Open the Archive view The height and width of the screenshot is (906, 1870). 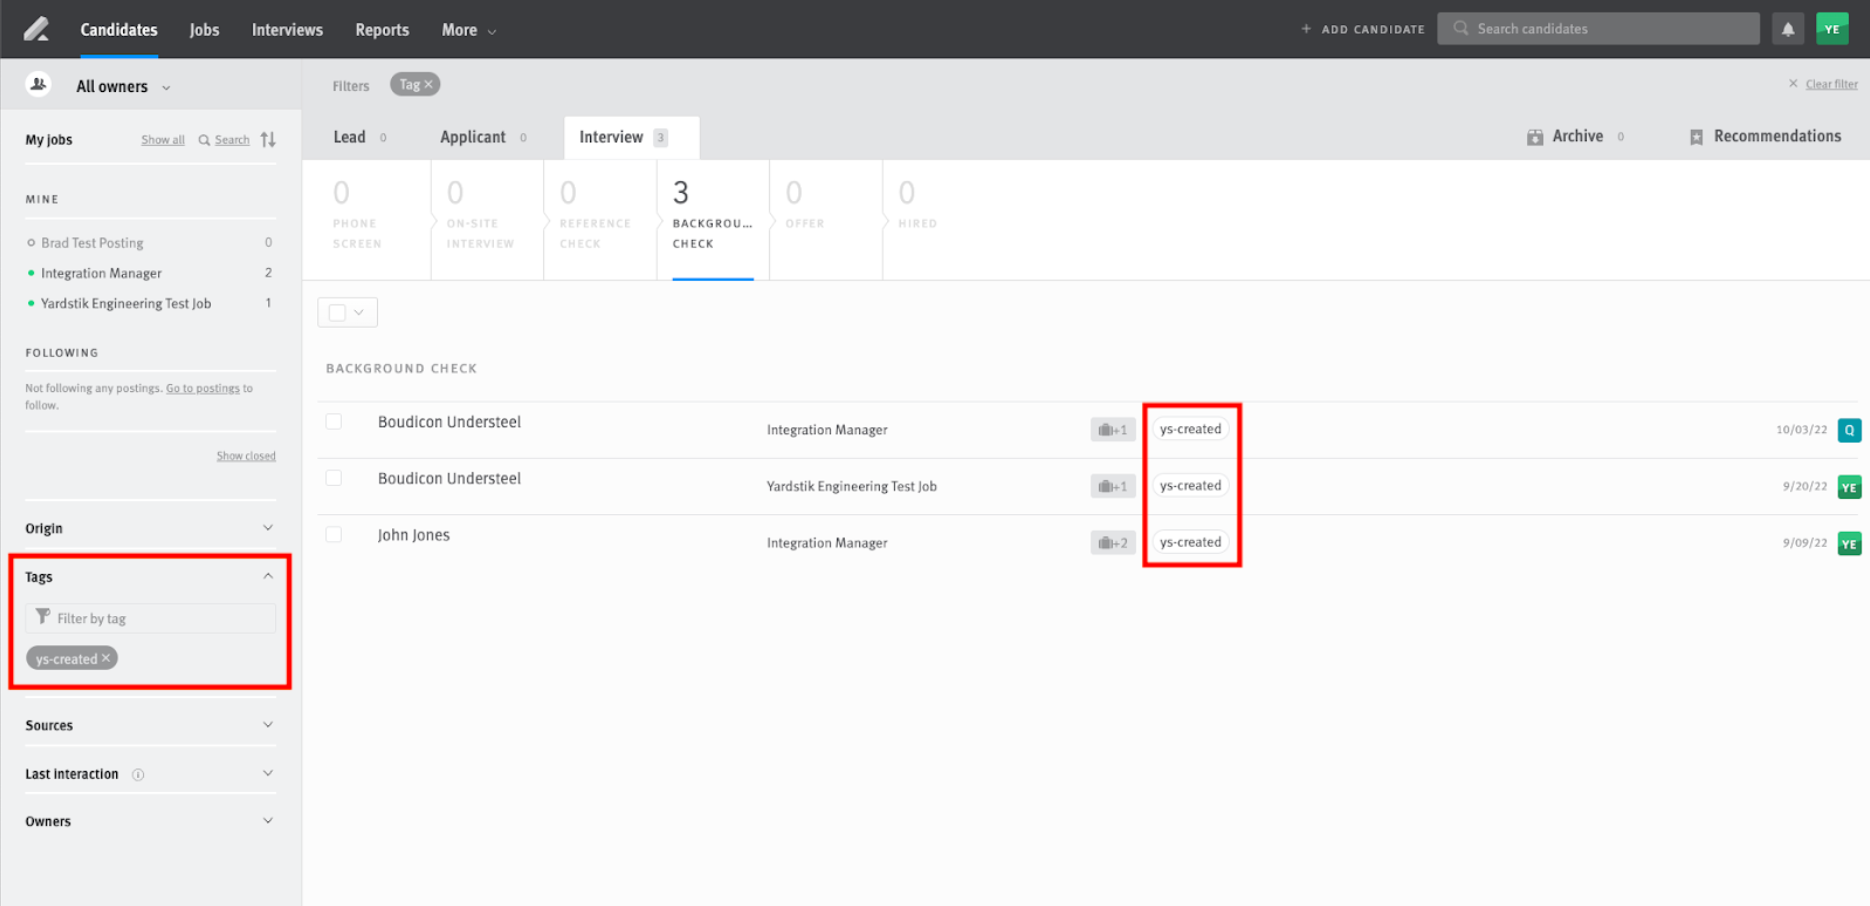[1575, 137]
